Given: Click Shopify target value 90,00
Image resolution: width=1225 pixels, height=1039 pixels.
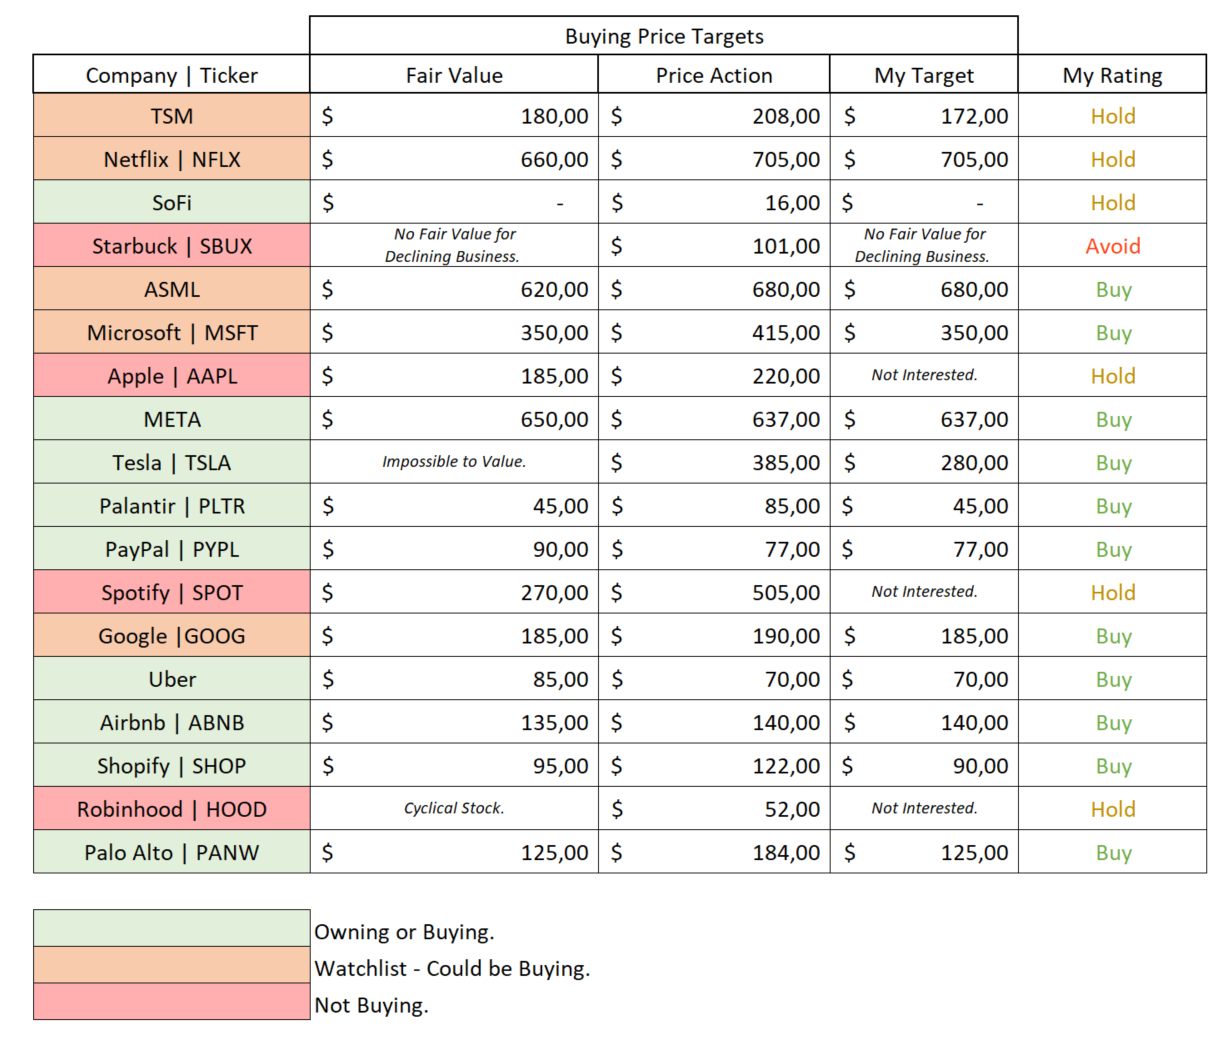Looking at the screenshot, I should (924, 766).
